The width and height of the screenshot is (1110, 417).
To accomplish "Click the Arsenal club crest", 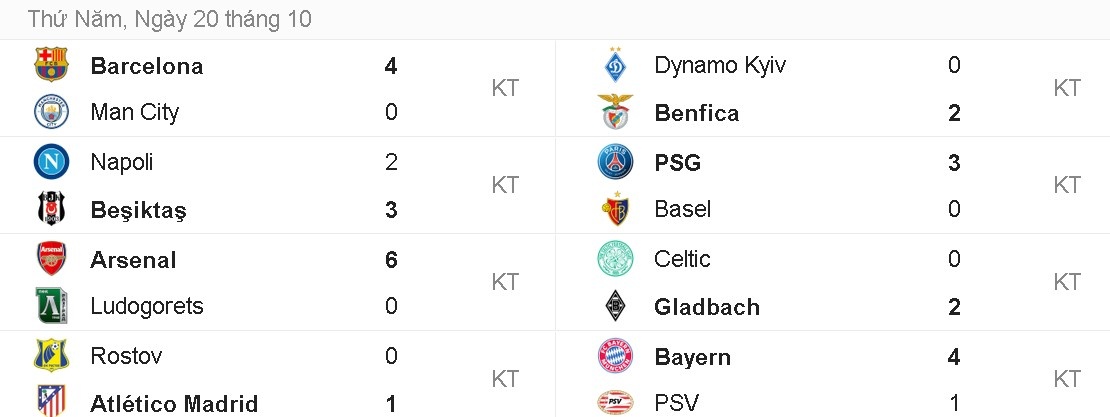I will click(51, 259).
